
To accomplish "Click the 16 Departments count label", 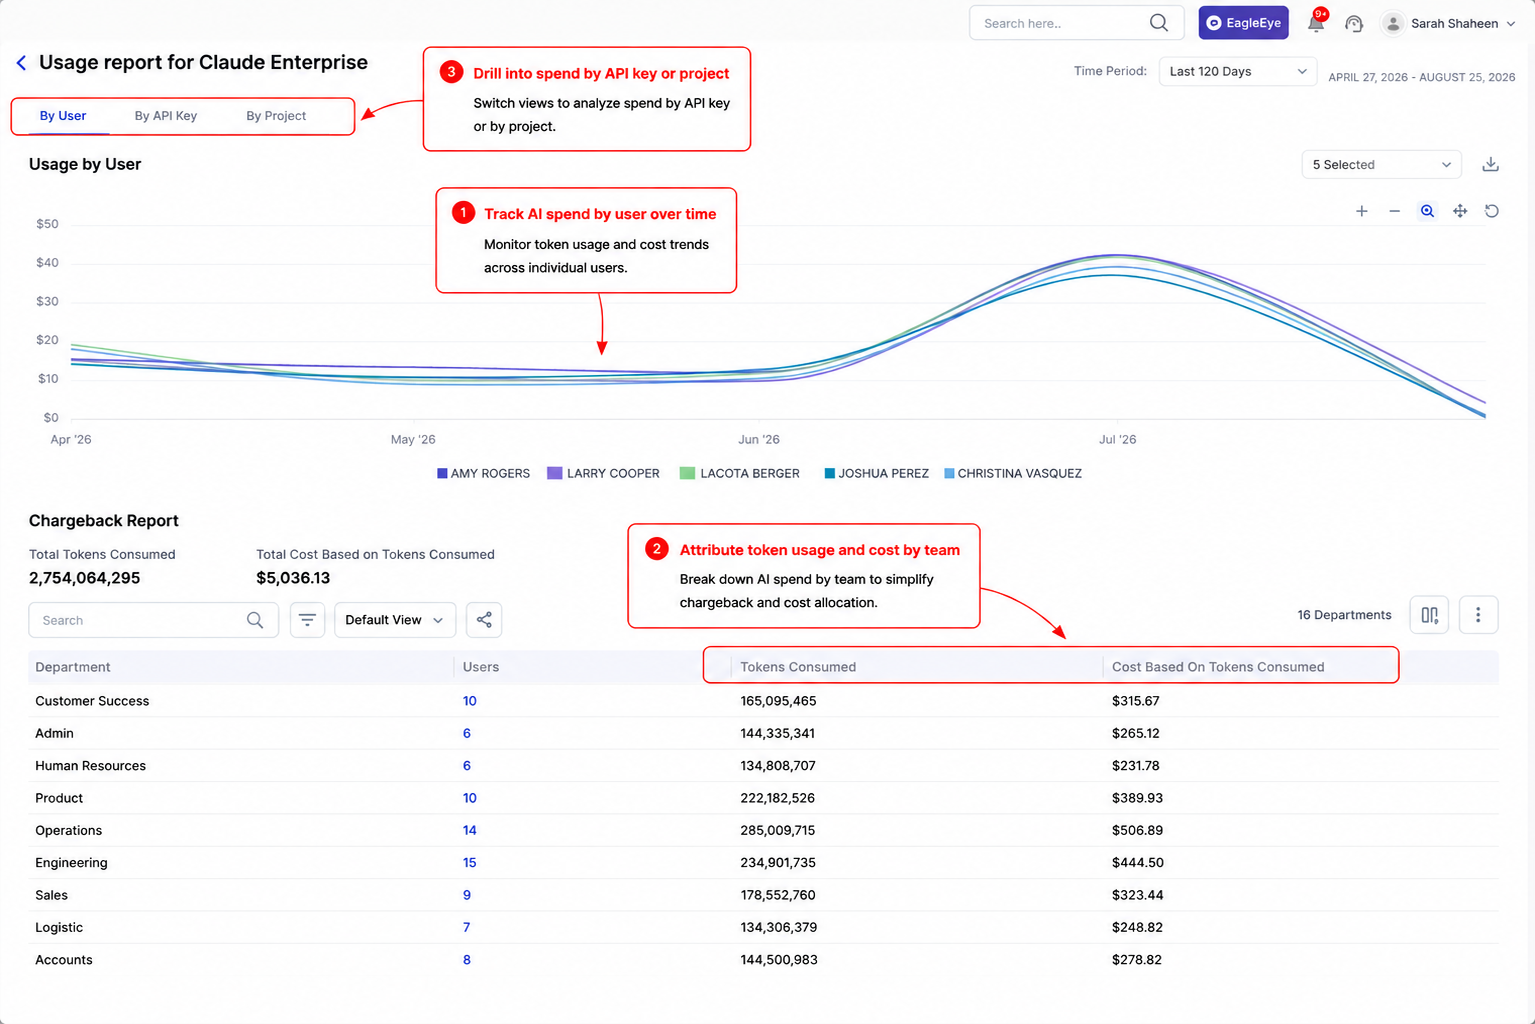I will tap(1344, 615).
